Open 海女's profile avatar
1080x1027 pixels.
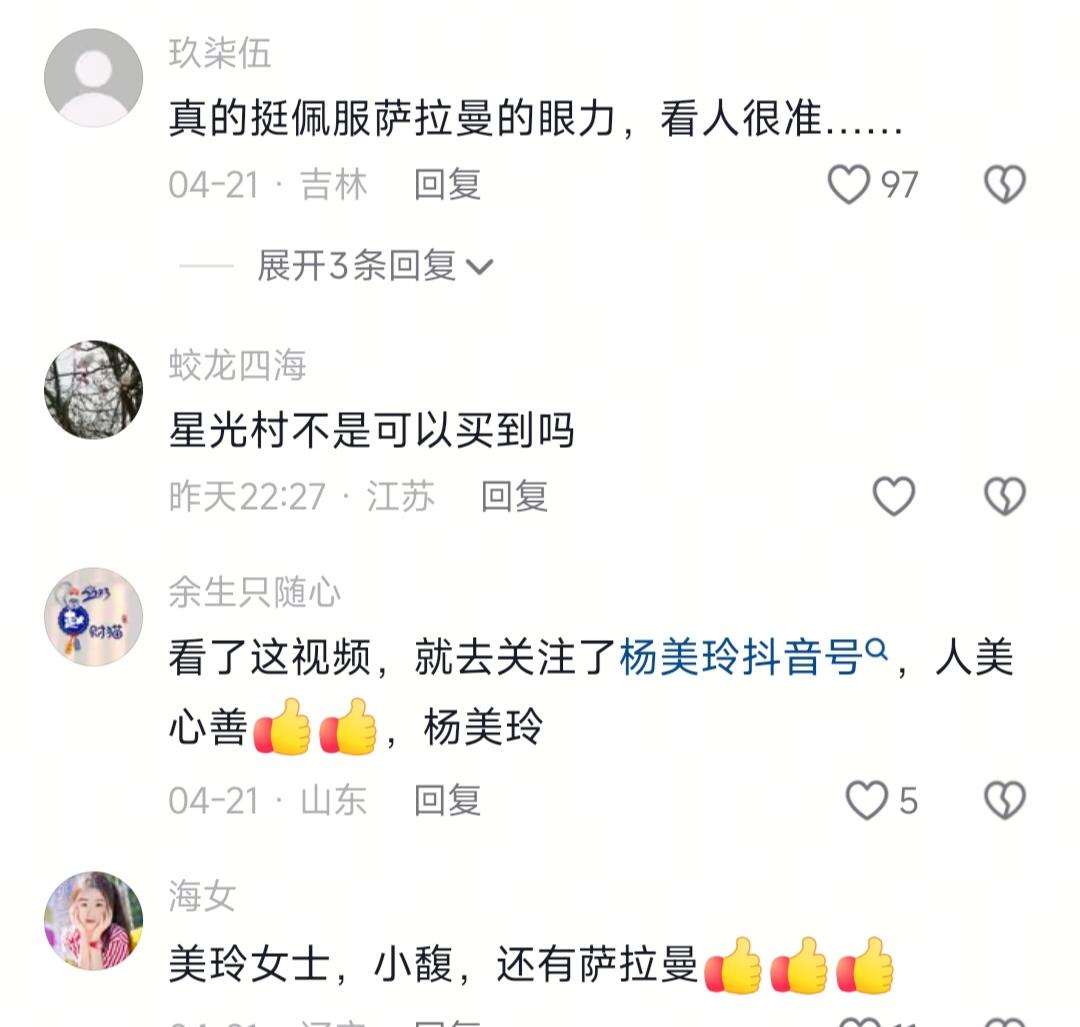coord(94,921)
